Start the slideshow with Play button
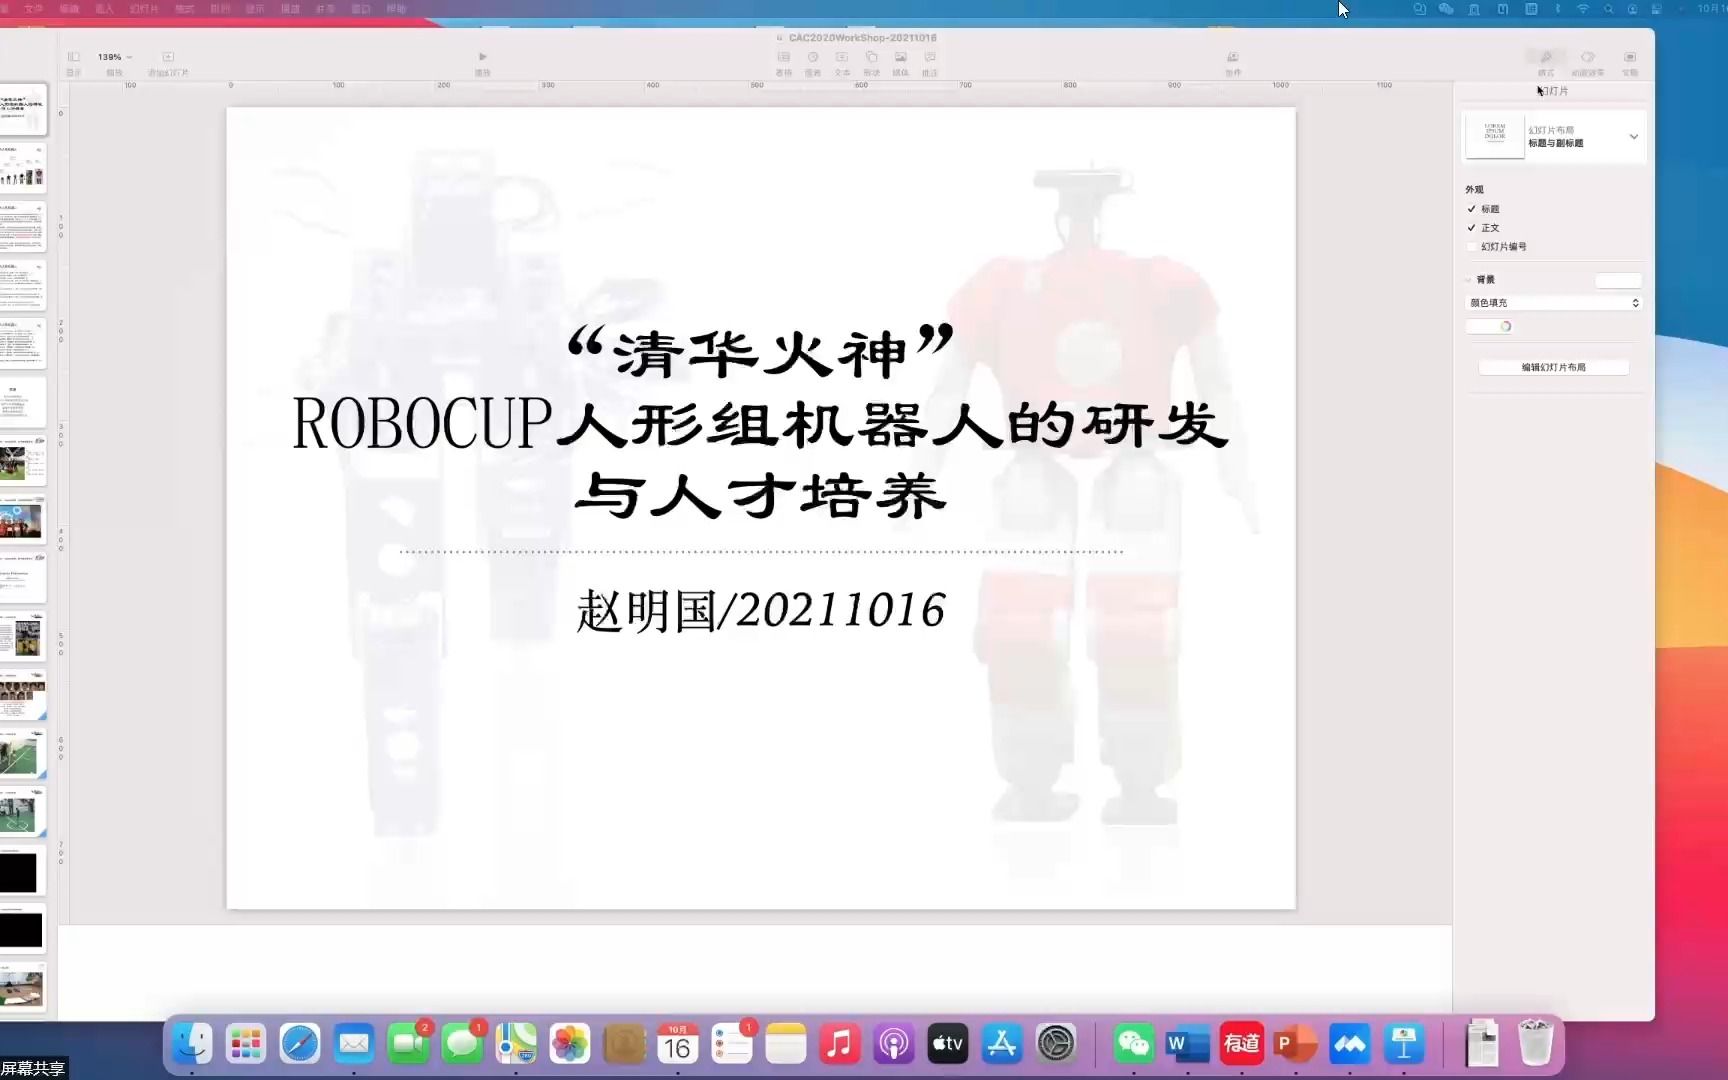Image resolution: width=1728 pixels, height=1080 pixels. [x=483, y=57]
